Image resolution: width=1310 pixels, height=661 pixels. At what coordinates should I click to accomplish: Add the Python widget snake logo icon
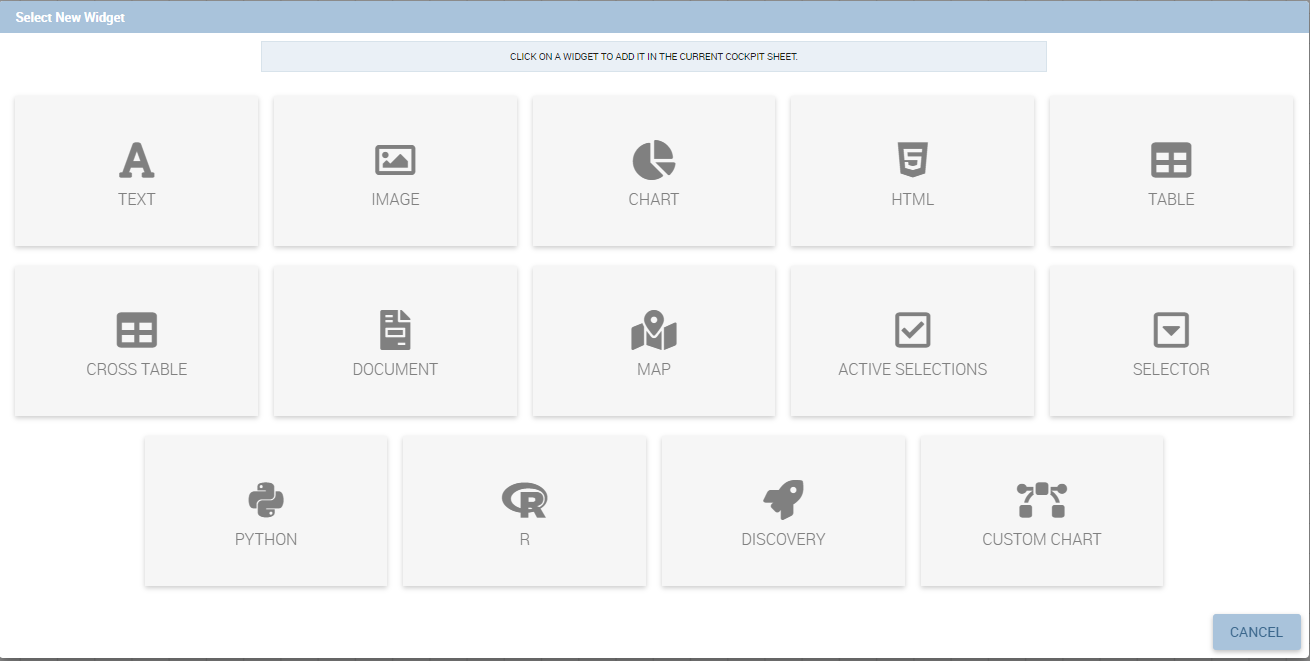coord(266,500)
